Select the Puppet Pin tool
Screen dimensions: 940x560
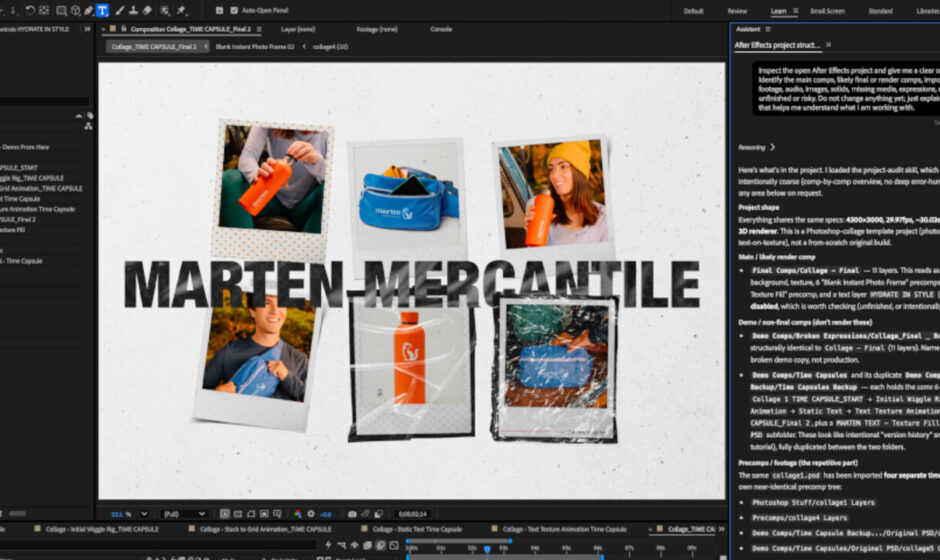click(x=180, y=10)
